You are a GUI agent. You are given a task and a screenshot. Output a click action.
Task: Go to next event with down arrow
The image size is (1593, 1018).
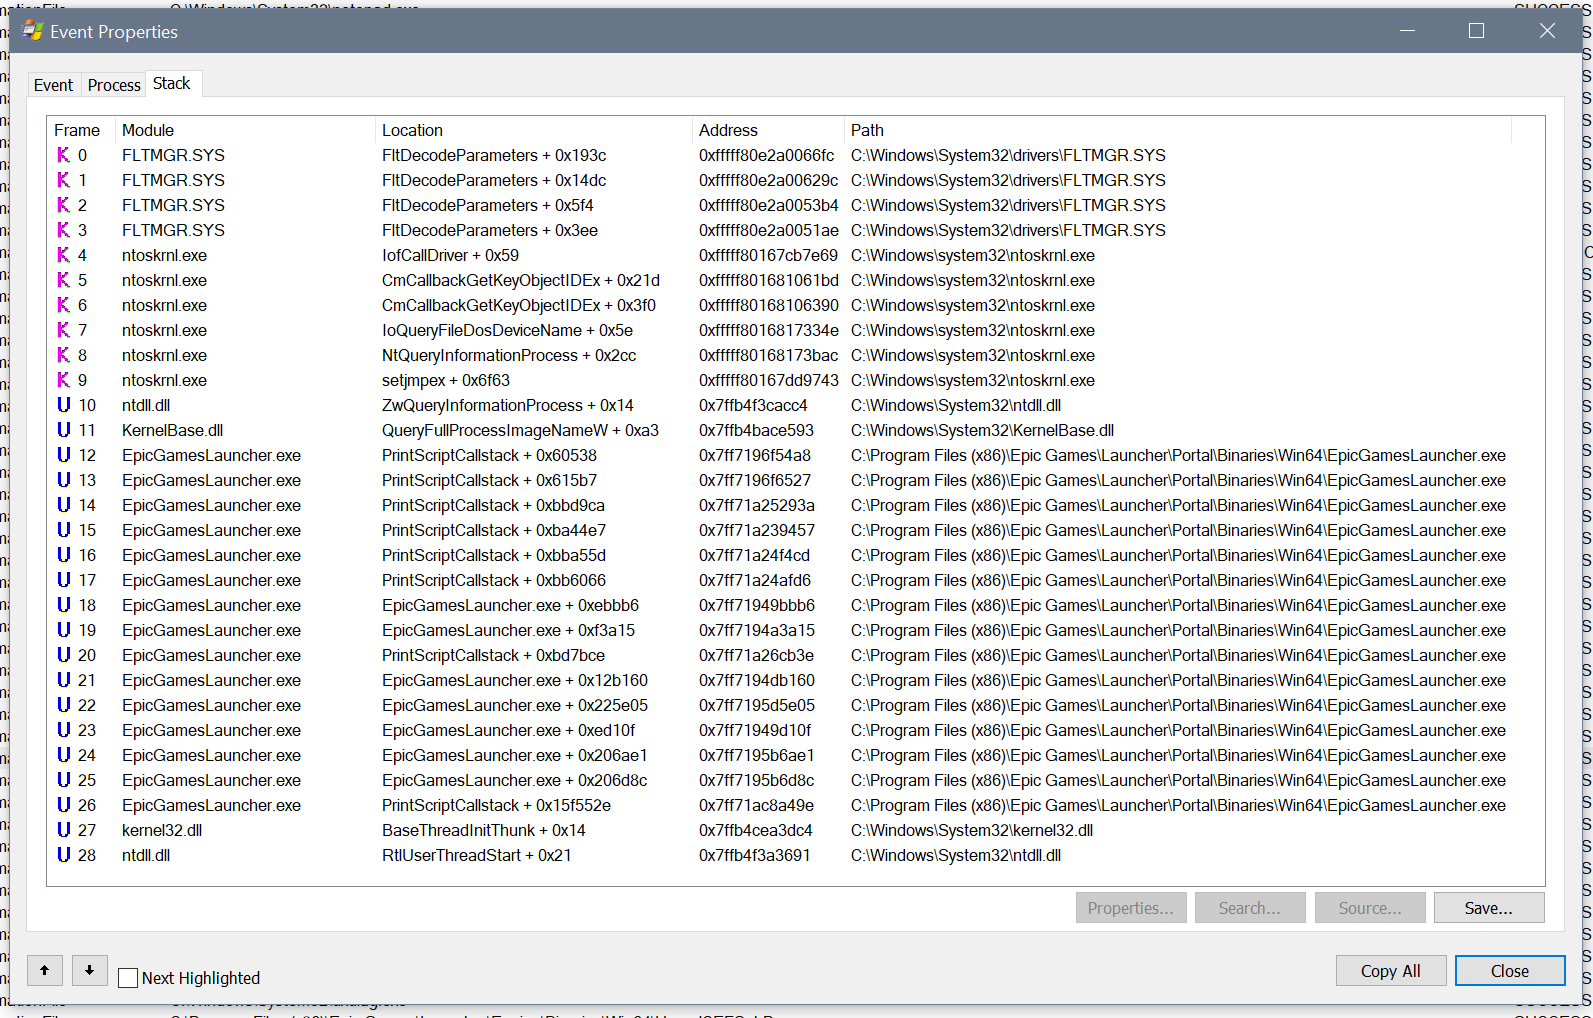tap(90, 970)
